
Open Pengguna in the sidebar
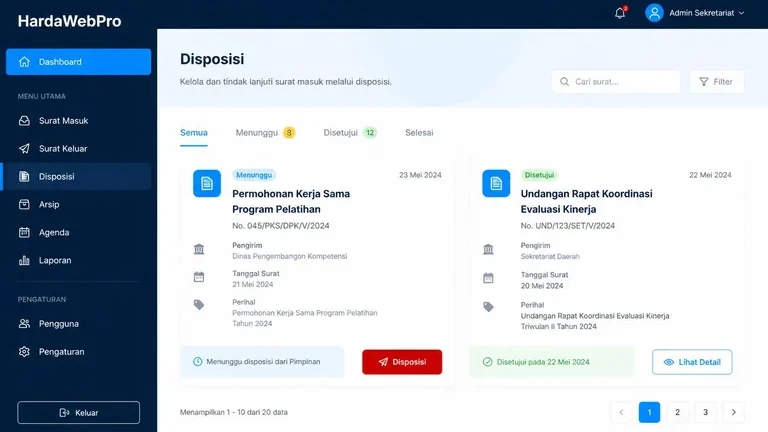click(78, 324)
